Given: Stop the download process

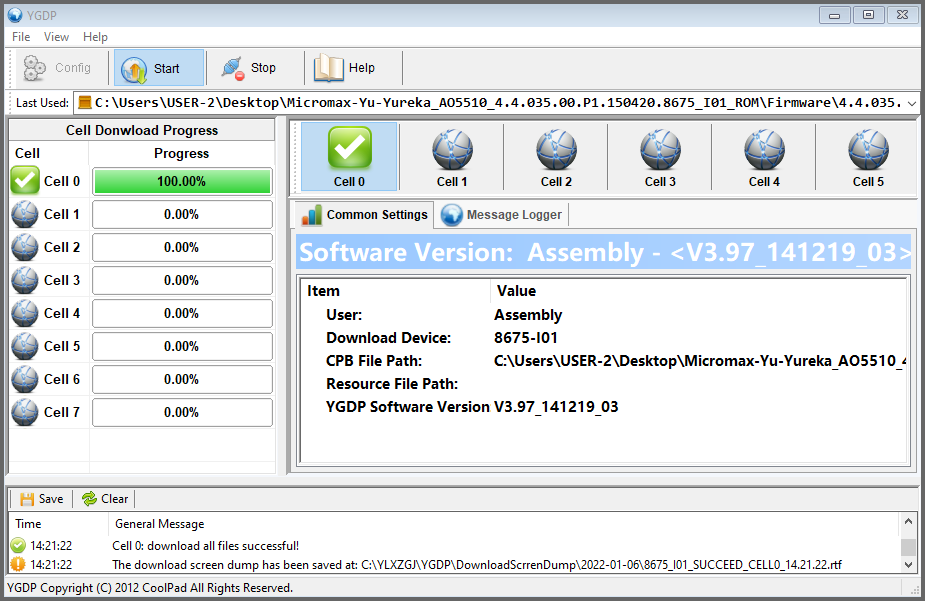Looking at the screenshot, I should point(250,68).
